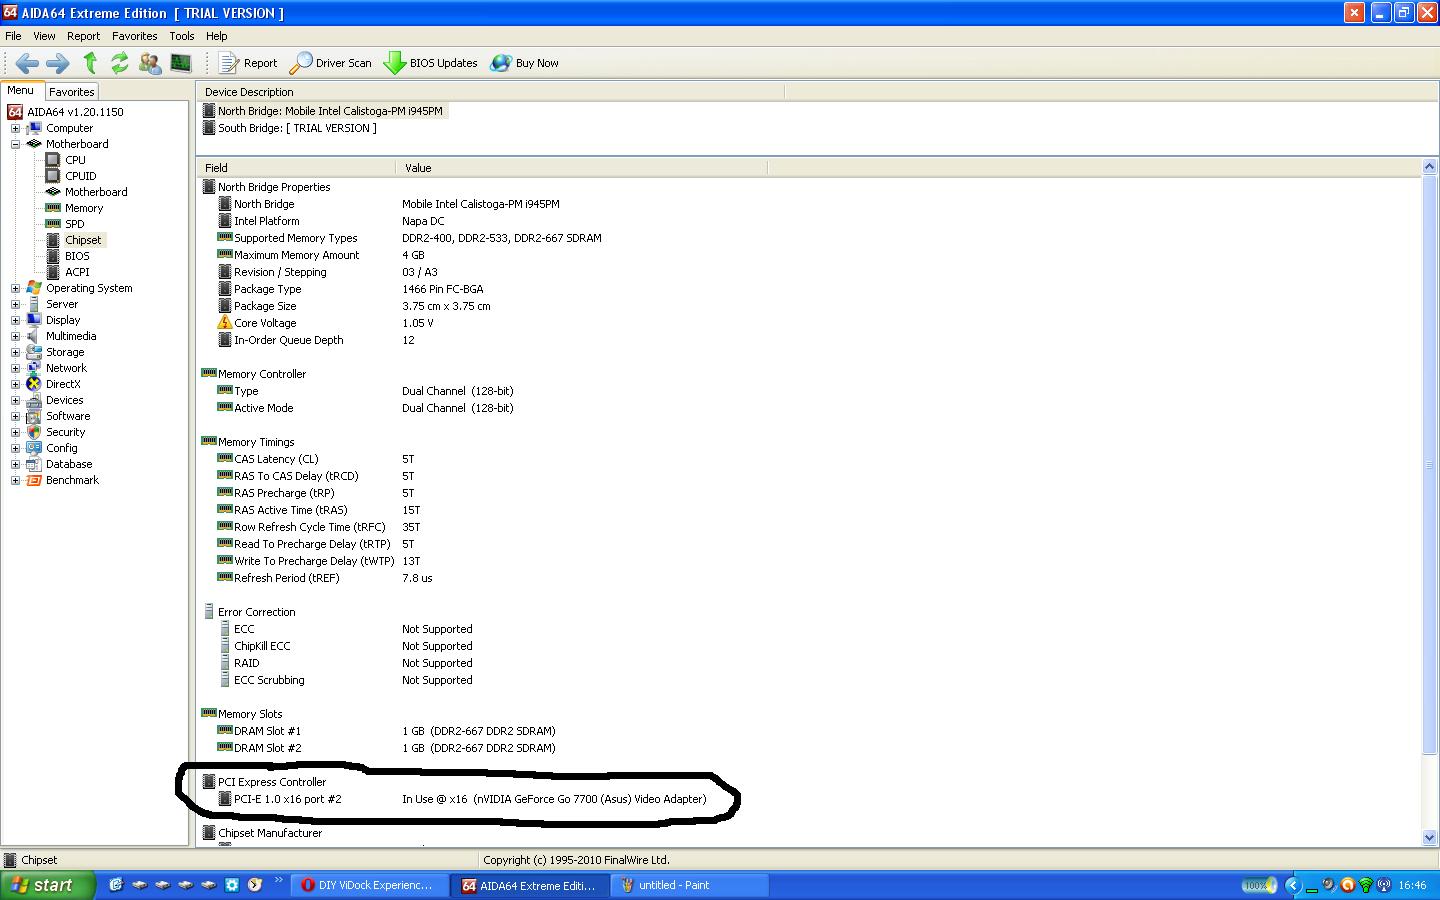Open the BIOS page in the tree
This screenshot has height=900, width=1440.
(x=77, y=256)
